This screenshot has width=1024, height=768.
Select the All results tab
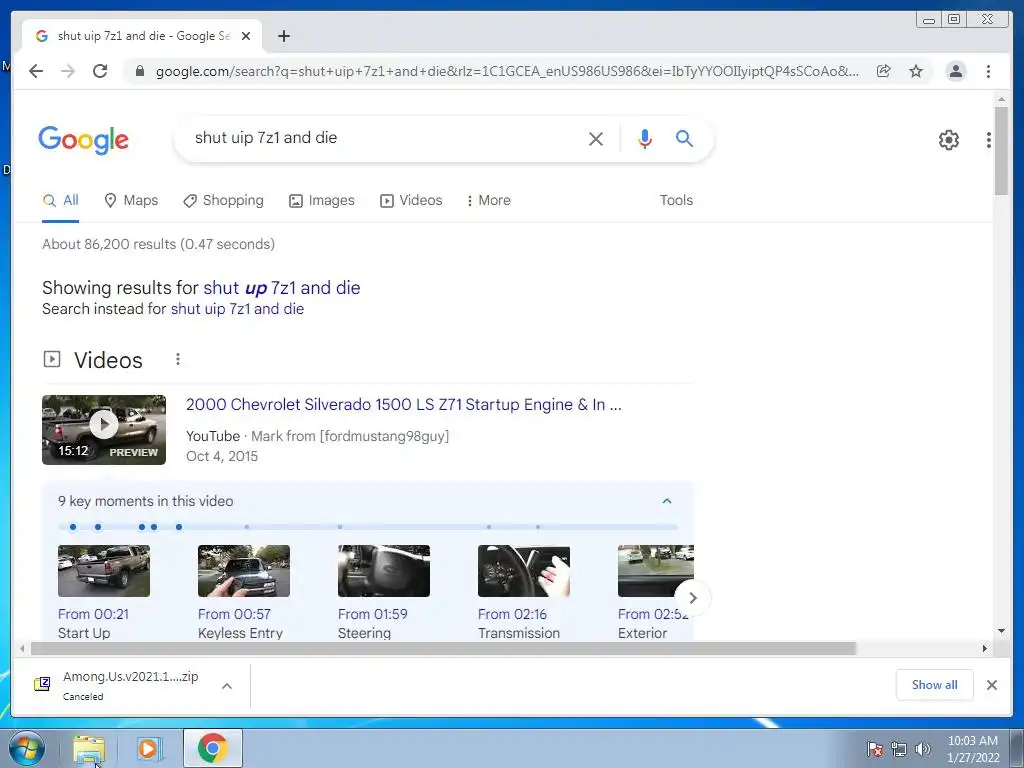click(61, 200)
